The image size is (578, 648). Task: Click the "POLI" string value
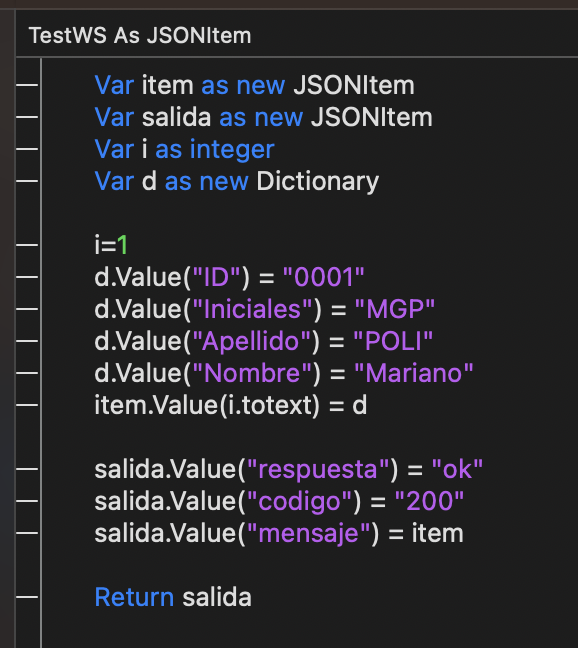[x=393, y=341]
